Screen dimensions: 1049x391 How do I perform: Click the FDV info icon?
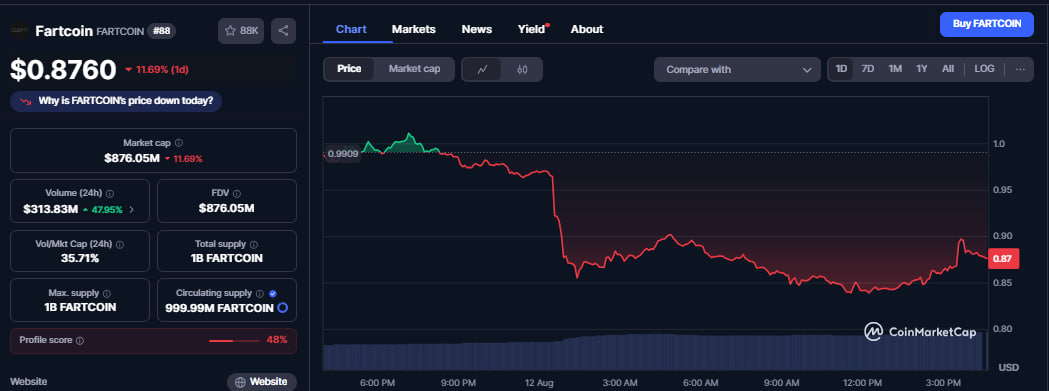tap(237, 193)
